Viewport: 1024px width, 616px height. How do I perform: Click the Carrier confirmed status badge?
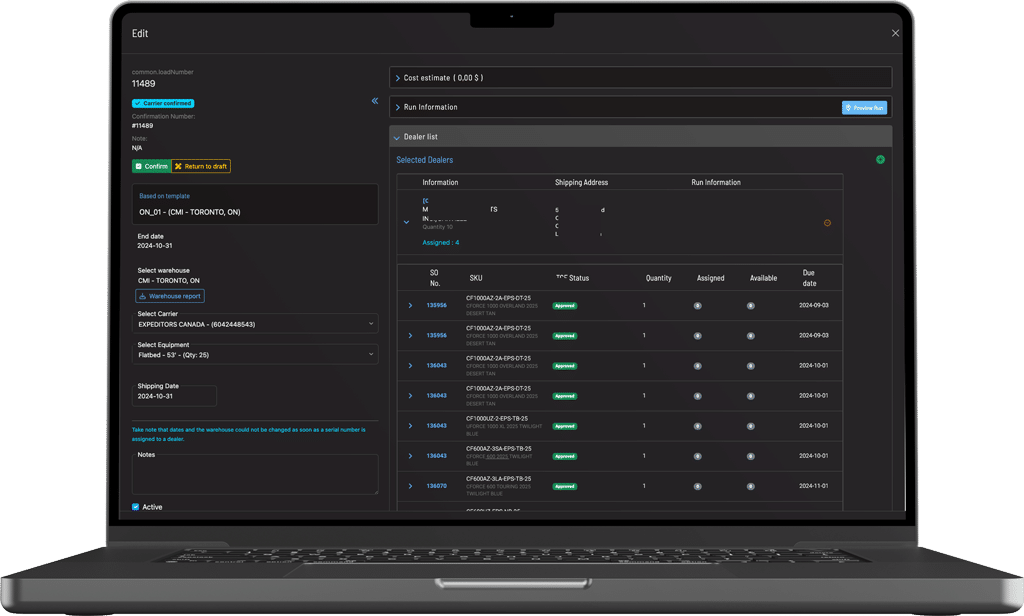[163, 103]
